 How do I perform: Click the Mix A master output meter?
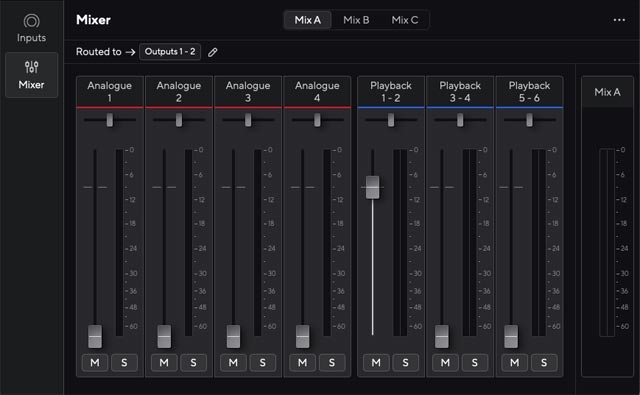[607, 242]
